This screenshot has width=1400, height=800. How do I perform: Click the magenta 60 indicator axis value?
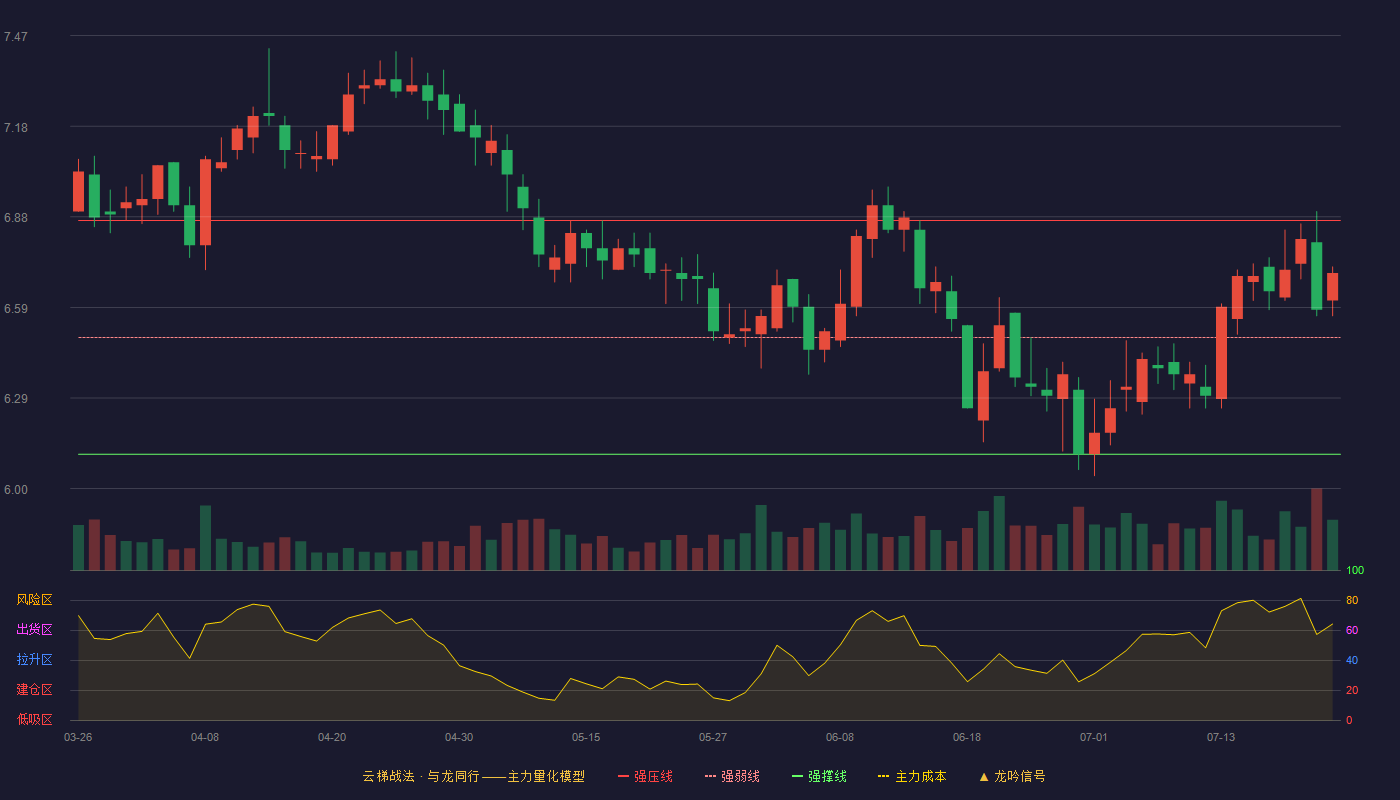(x=1352, y=630)
